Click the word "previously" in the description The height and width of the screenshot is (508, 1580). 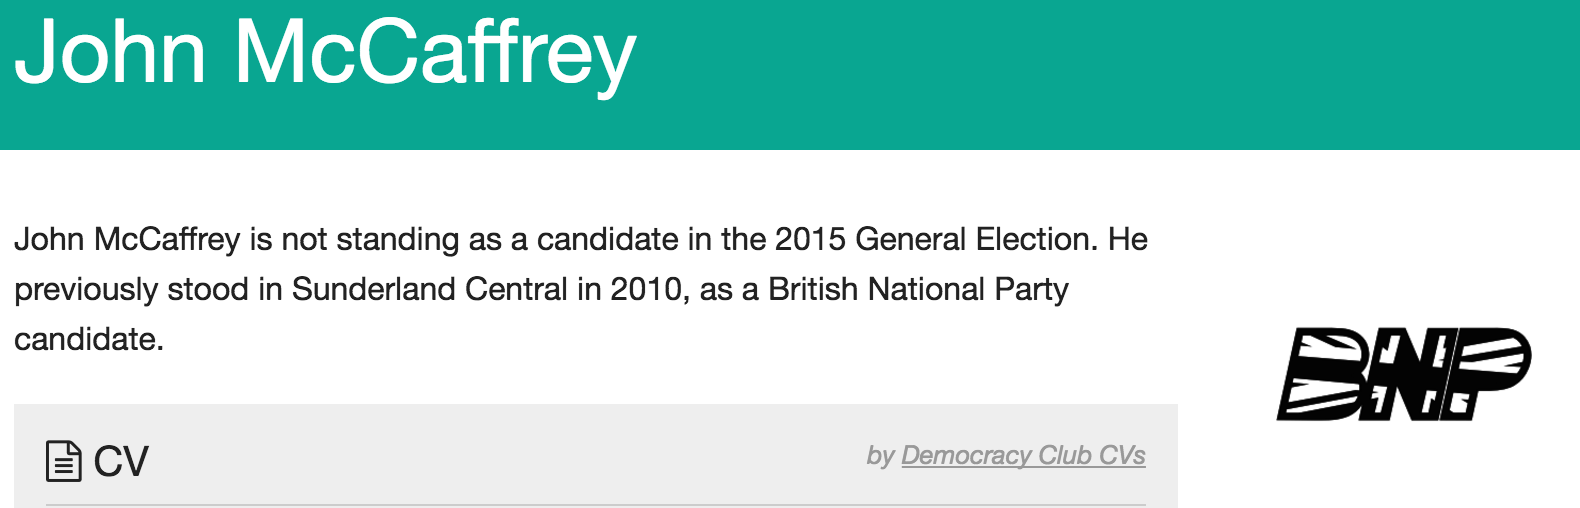click(x=86, y=289)
